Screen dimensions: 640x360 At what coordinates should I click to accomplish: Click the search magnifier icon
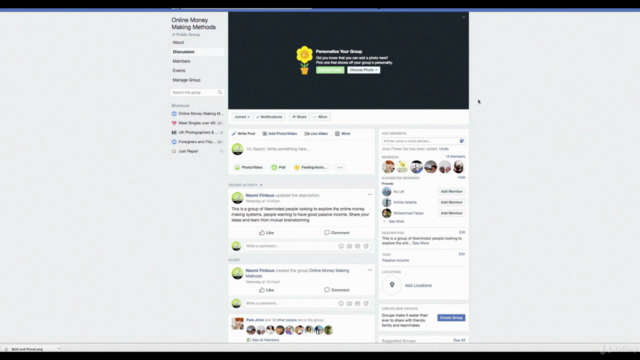(220, 93)
